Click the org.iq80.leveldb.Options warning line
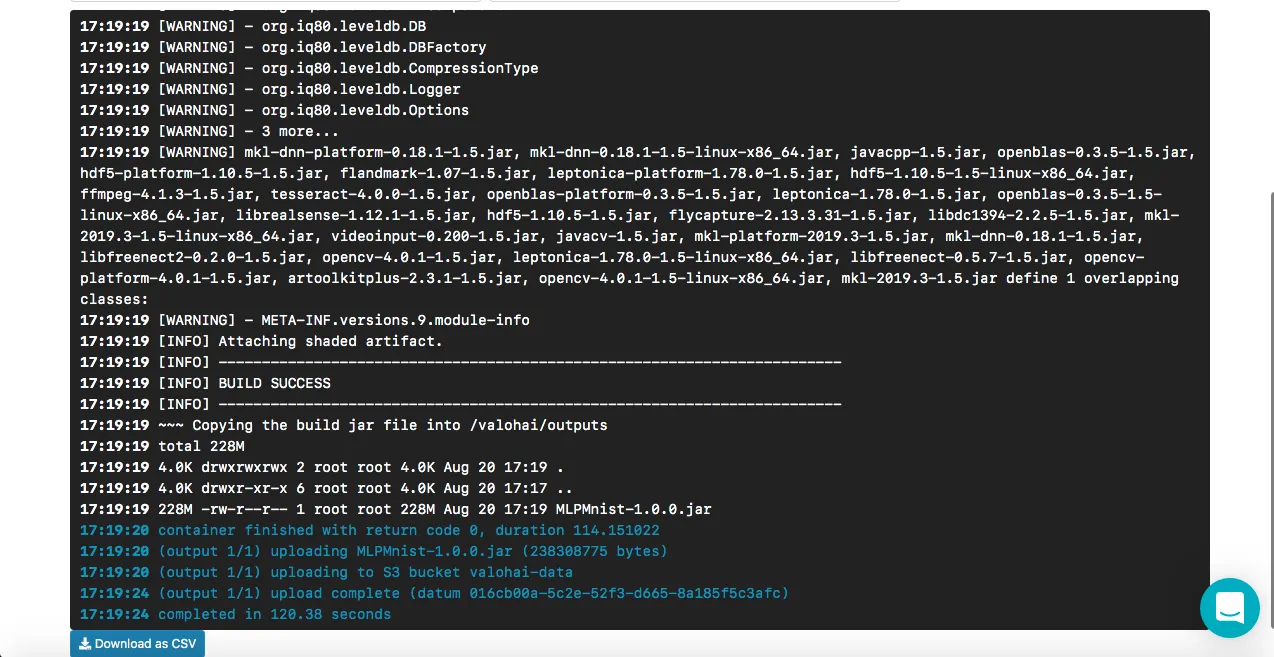 [274, 110]
